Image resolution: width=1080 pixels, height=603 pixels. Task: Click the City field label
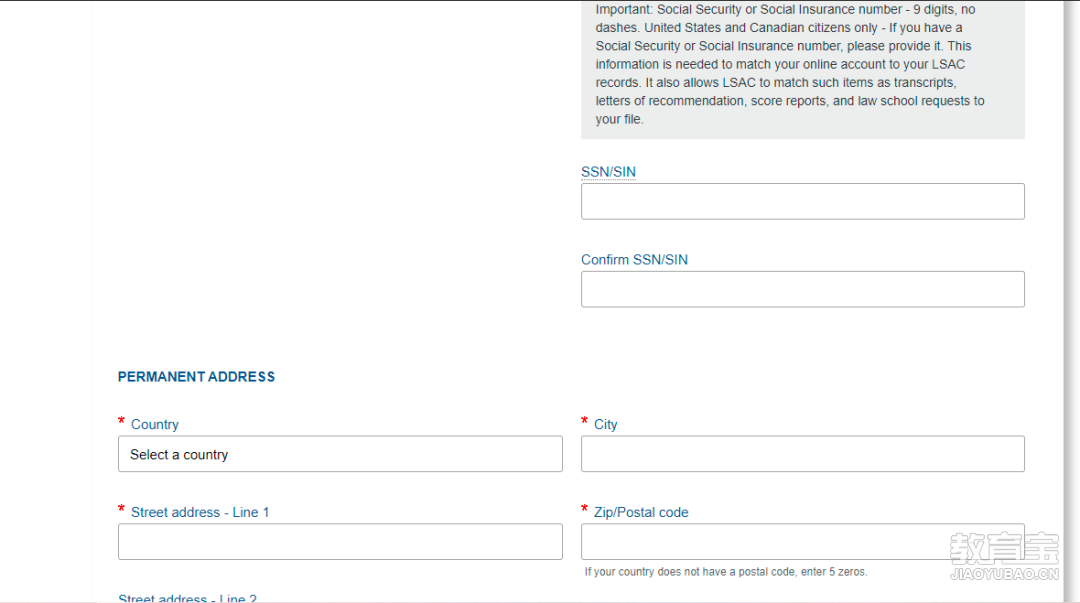tap(605, 425)
